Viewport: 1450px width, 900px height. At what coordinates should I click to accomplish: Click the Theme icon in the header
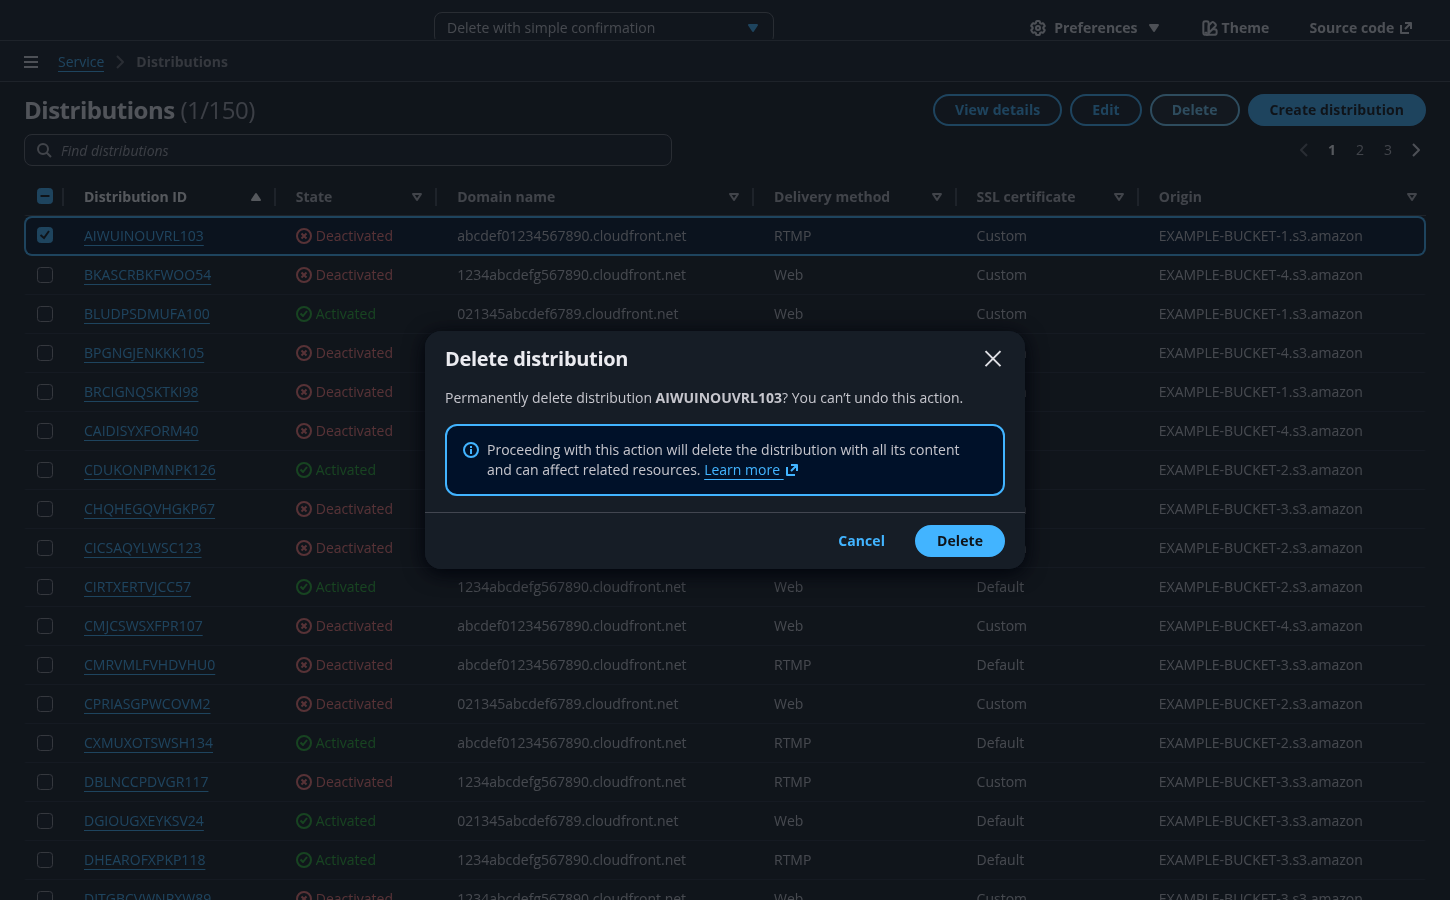pos(1209,28)
